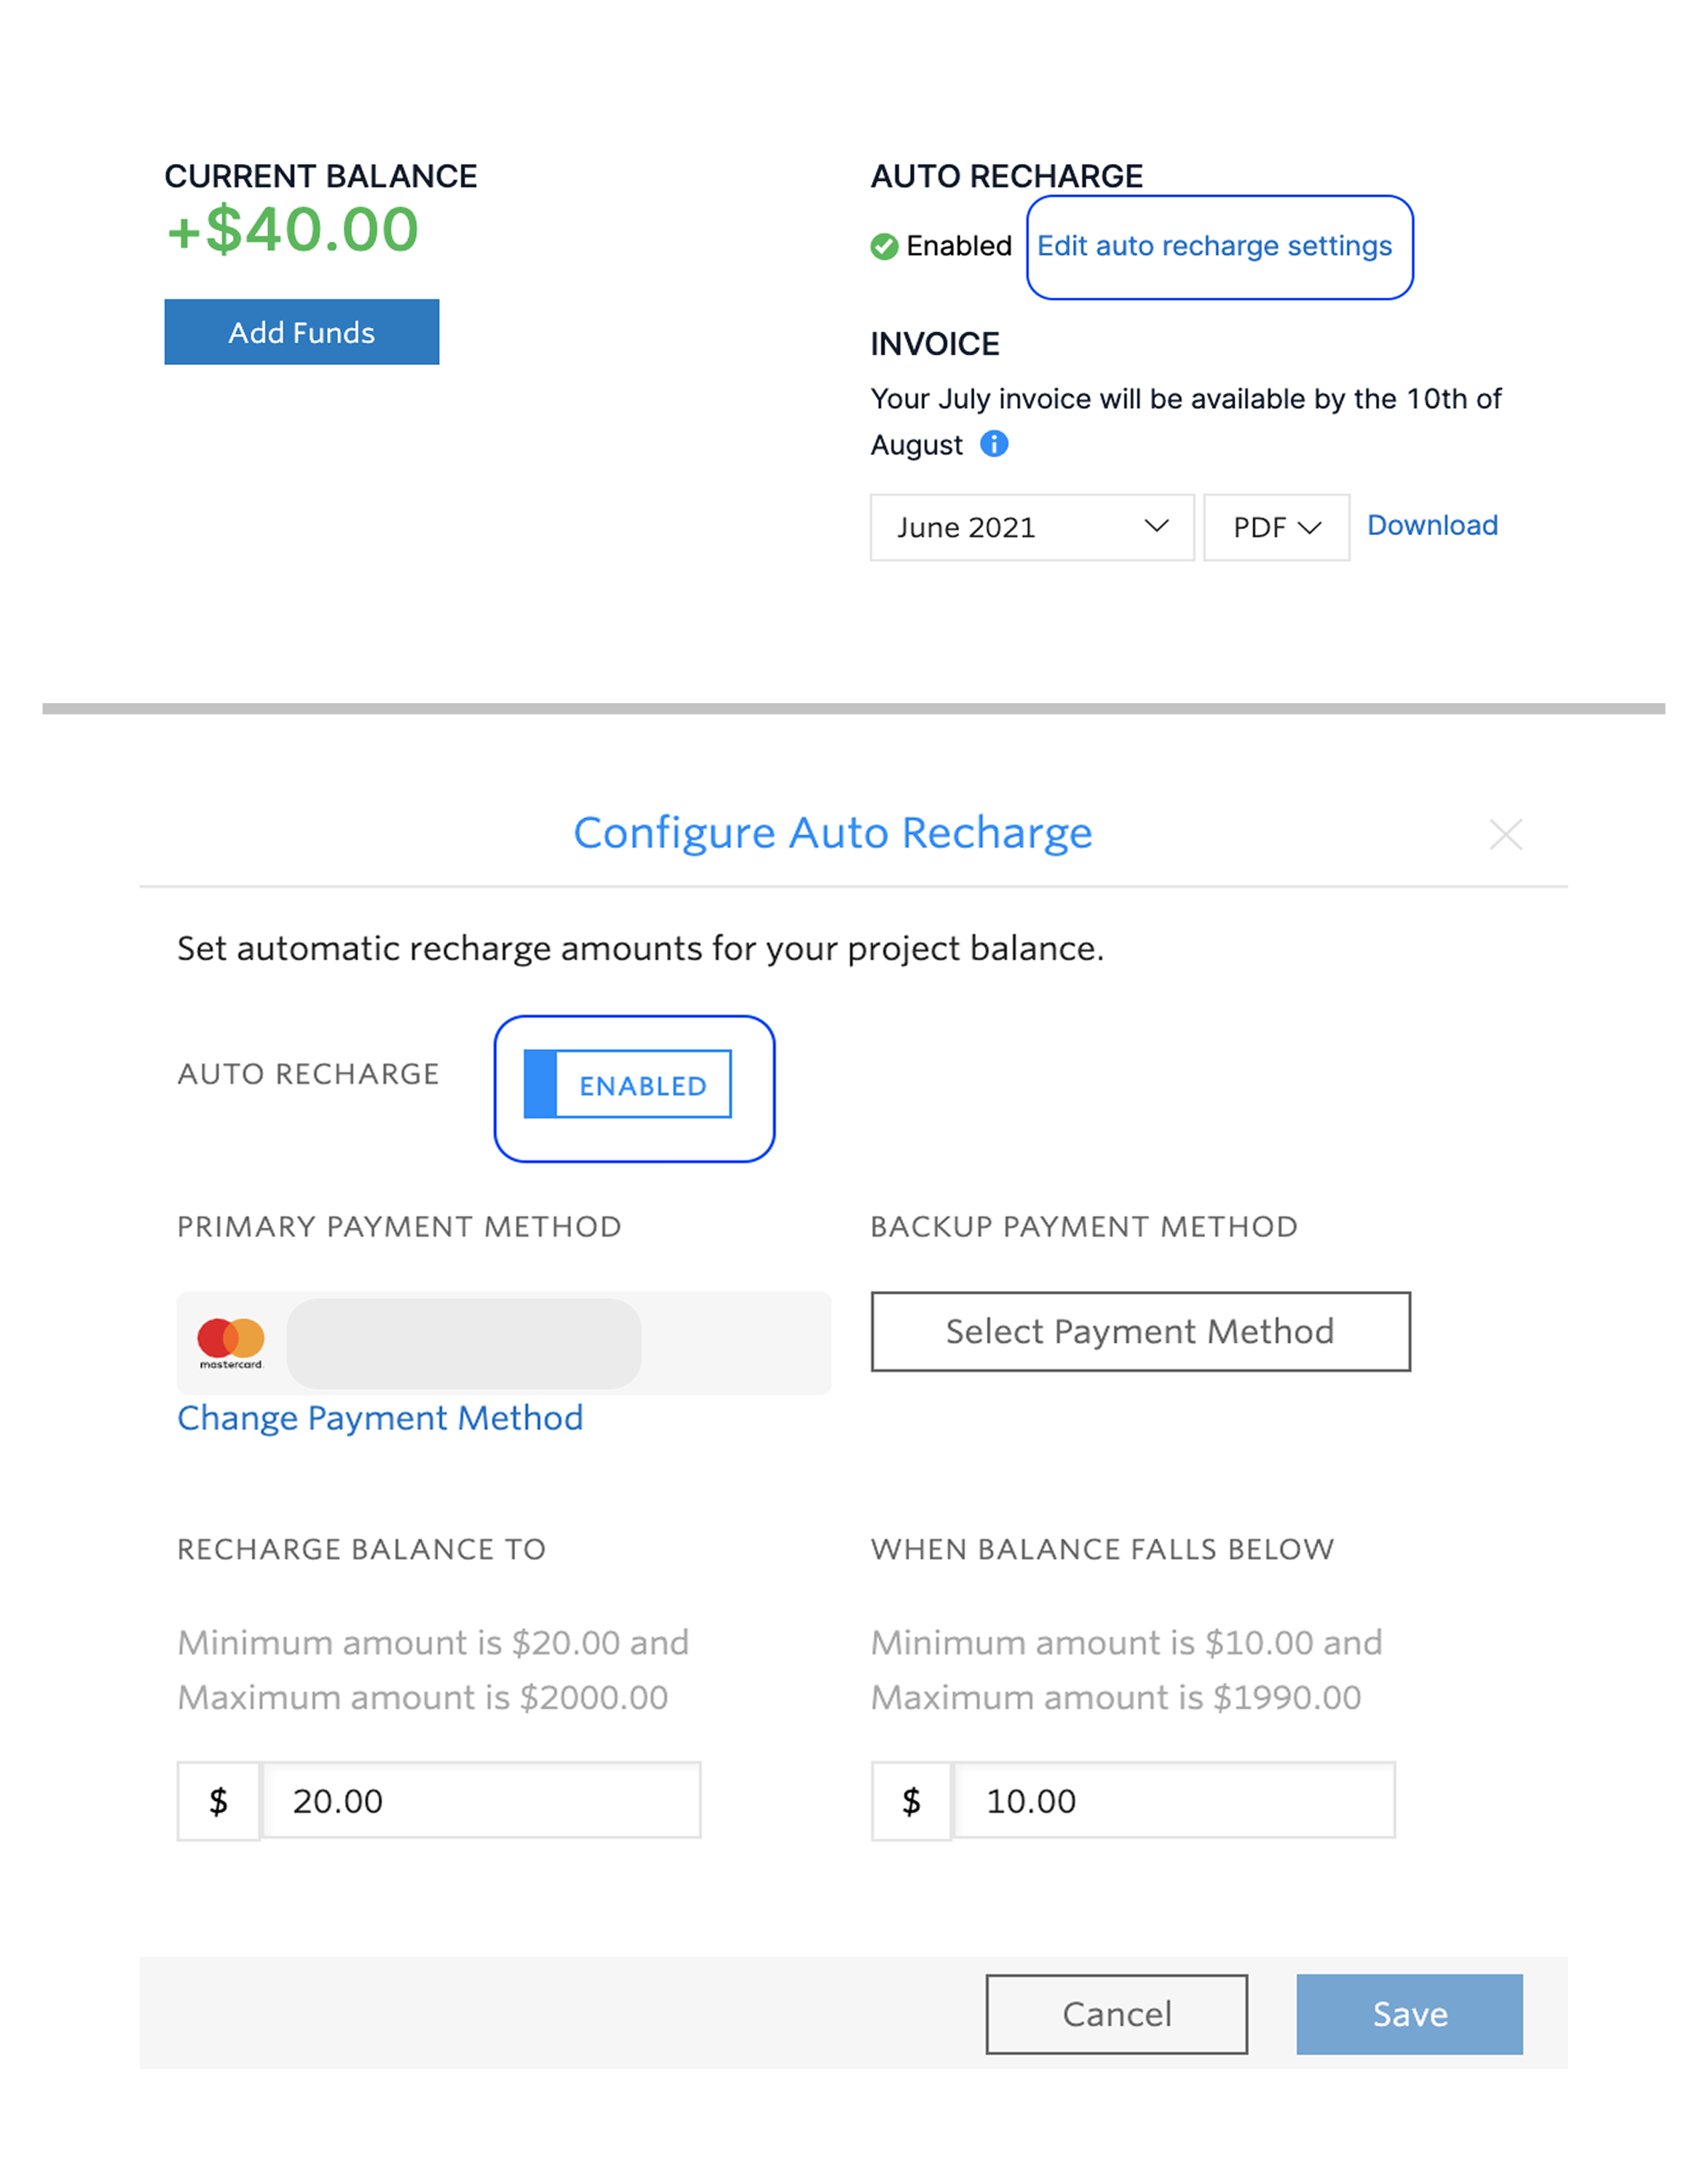Click Add Funds button
The image size is (1708, 2171).
[301, 332]
